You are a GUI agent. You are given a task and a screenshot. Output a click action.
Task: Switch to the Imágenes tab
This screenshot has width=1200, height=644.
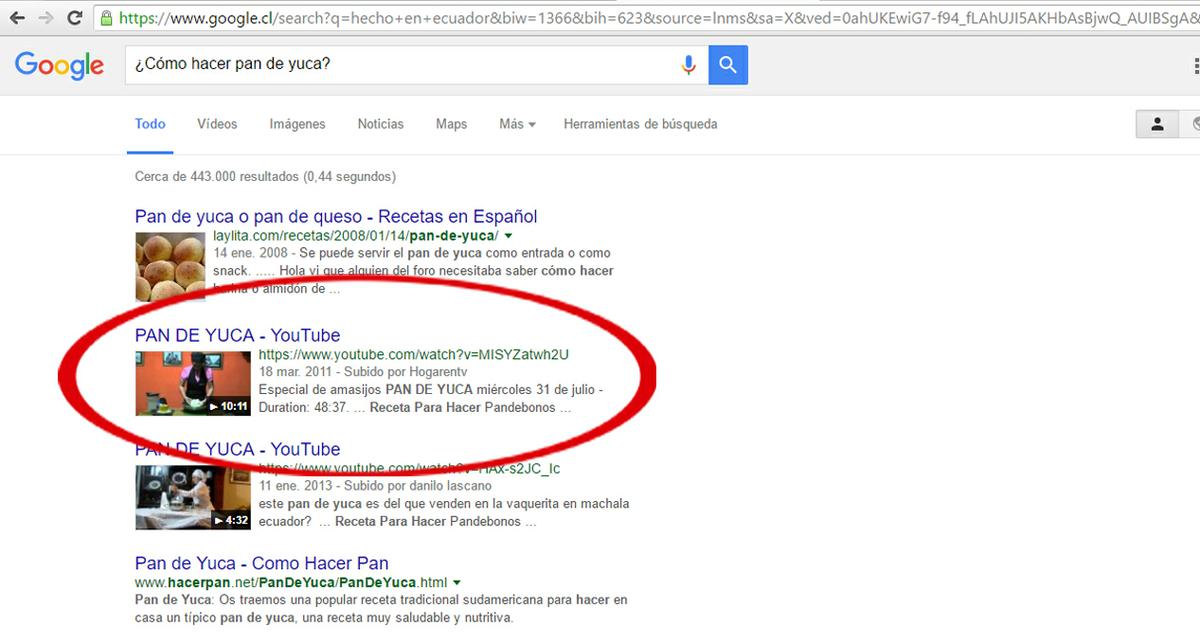tap(297, 124)
